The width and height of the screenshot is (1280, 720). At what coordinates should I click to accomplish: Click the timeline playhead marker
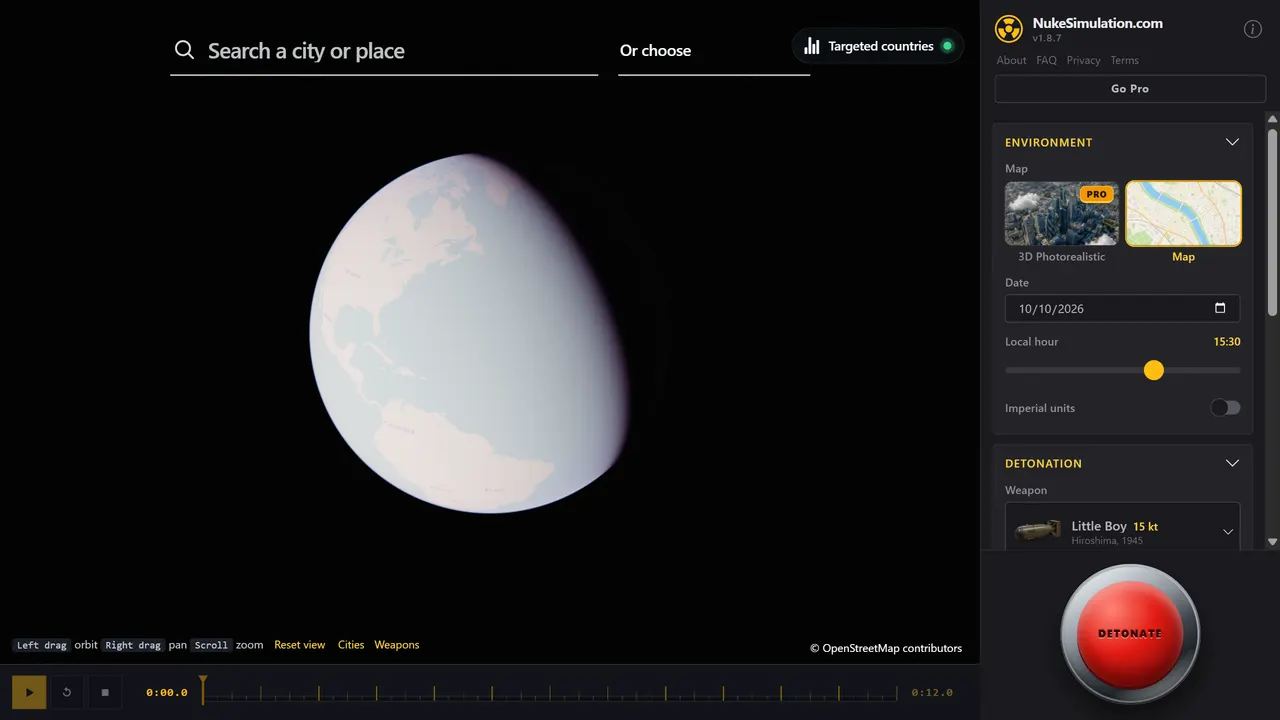(203, 689)
